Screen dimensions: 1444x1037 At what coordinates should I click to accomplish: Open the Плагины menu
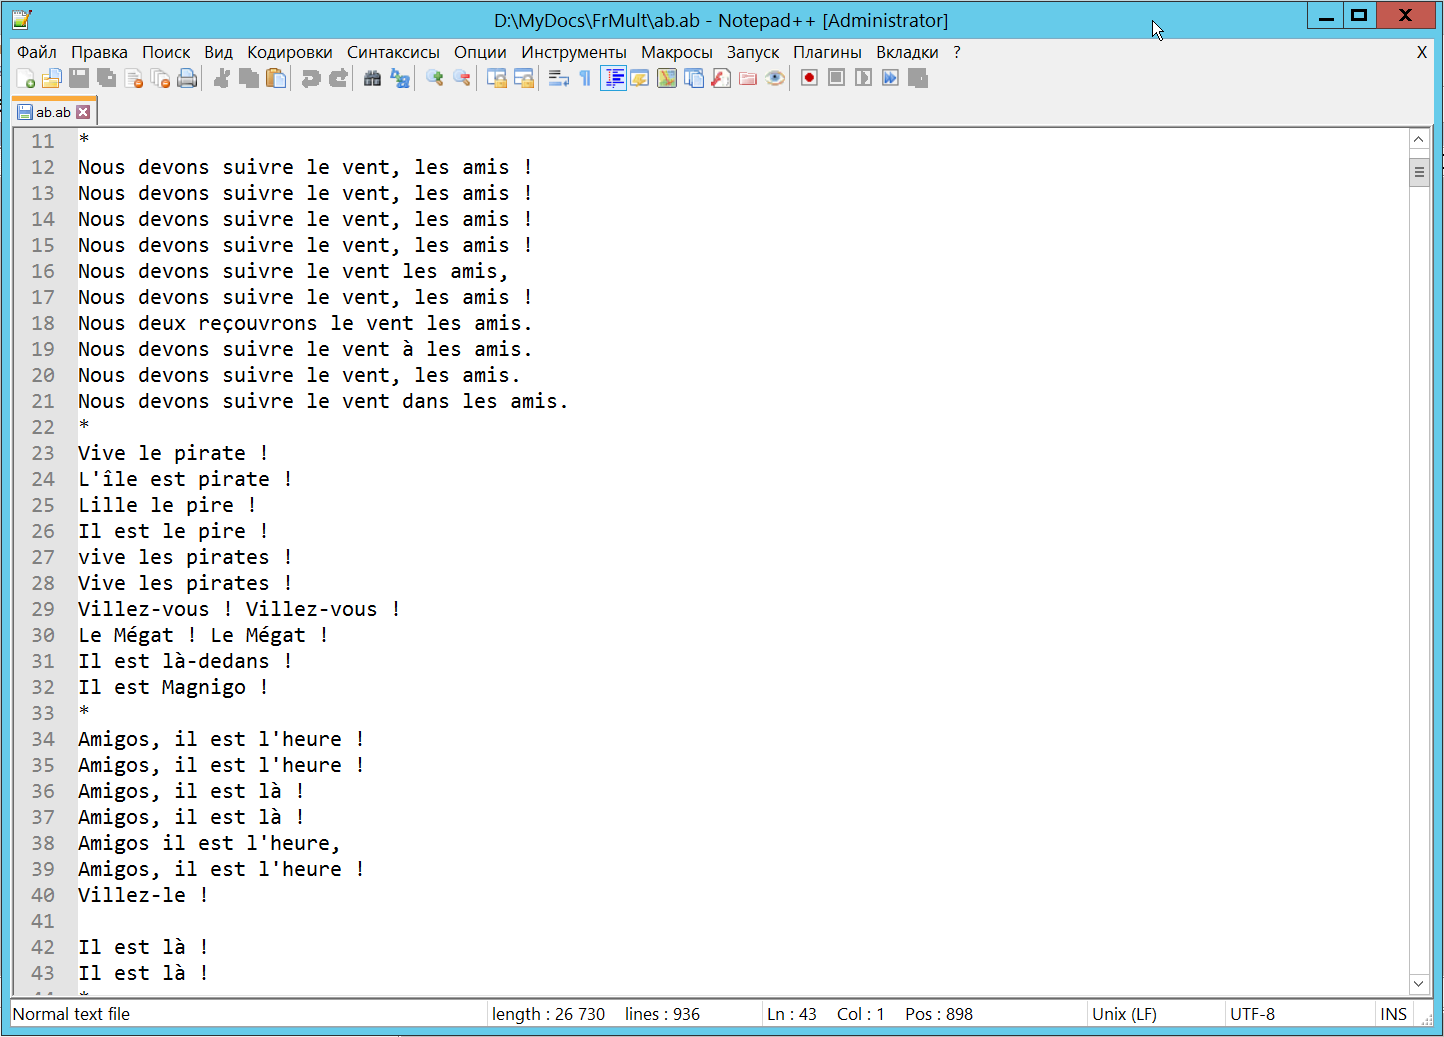tap(826, 52)
